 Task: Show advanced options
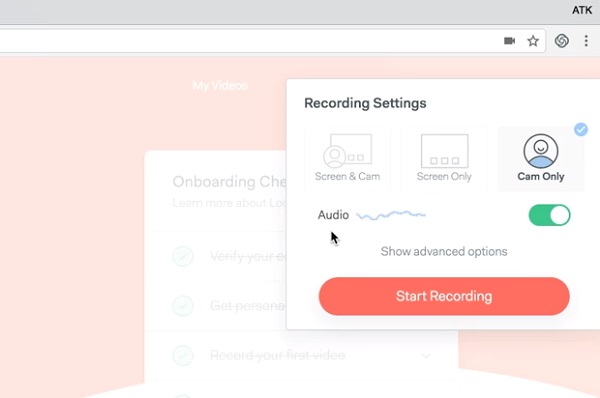tap(444, 251)
